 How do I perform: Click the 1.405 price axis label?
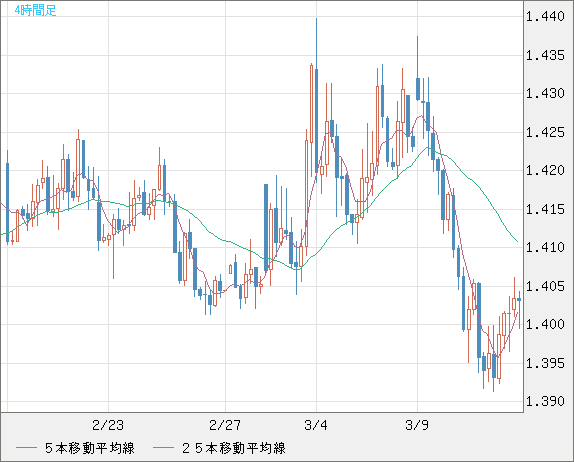545,286
